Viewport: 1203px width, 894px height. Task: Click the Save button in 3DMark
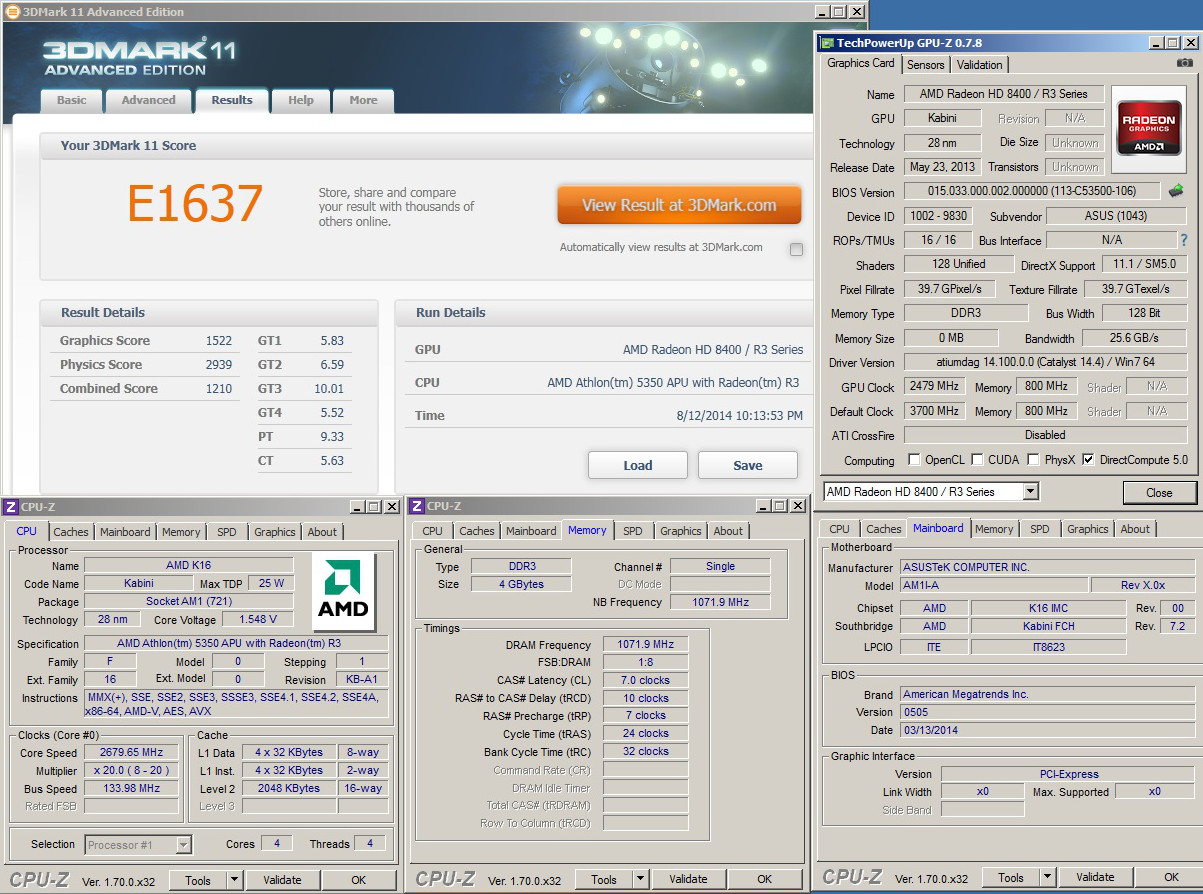748,465
